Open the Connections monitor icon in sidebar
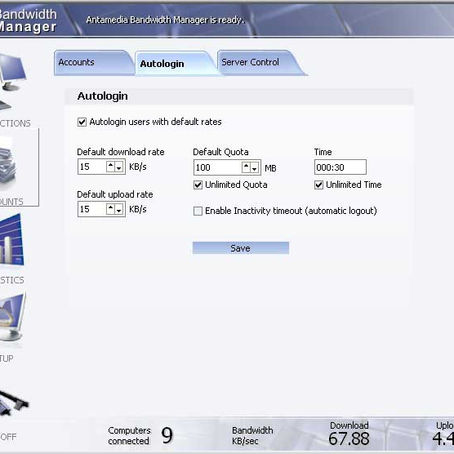454x454 pixels. click(12, 82)
